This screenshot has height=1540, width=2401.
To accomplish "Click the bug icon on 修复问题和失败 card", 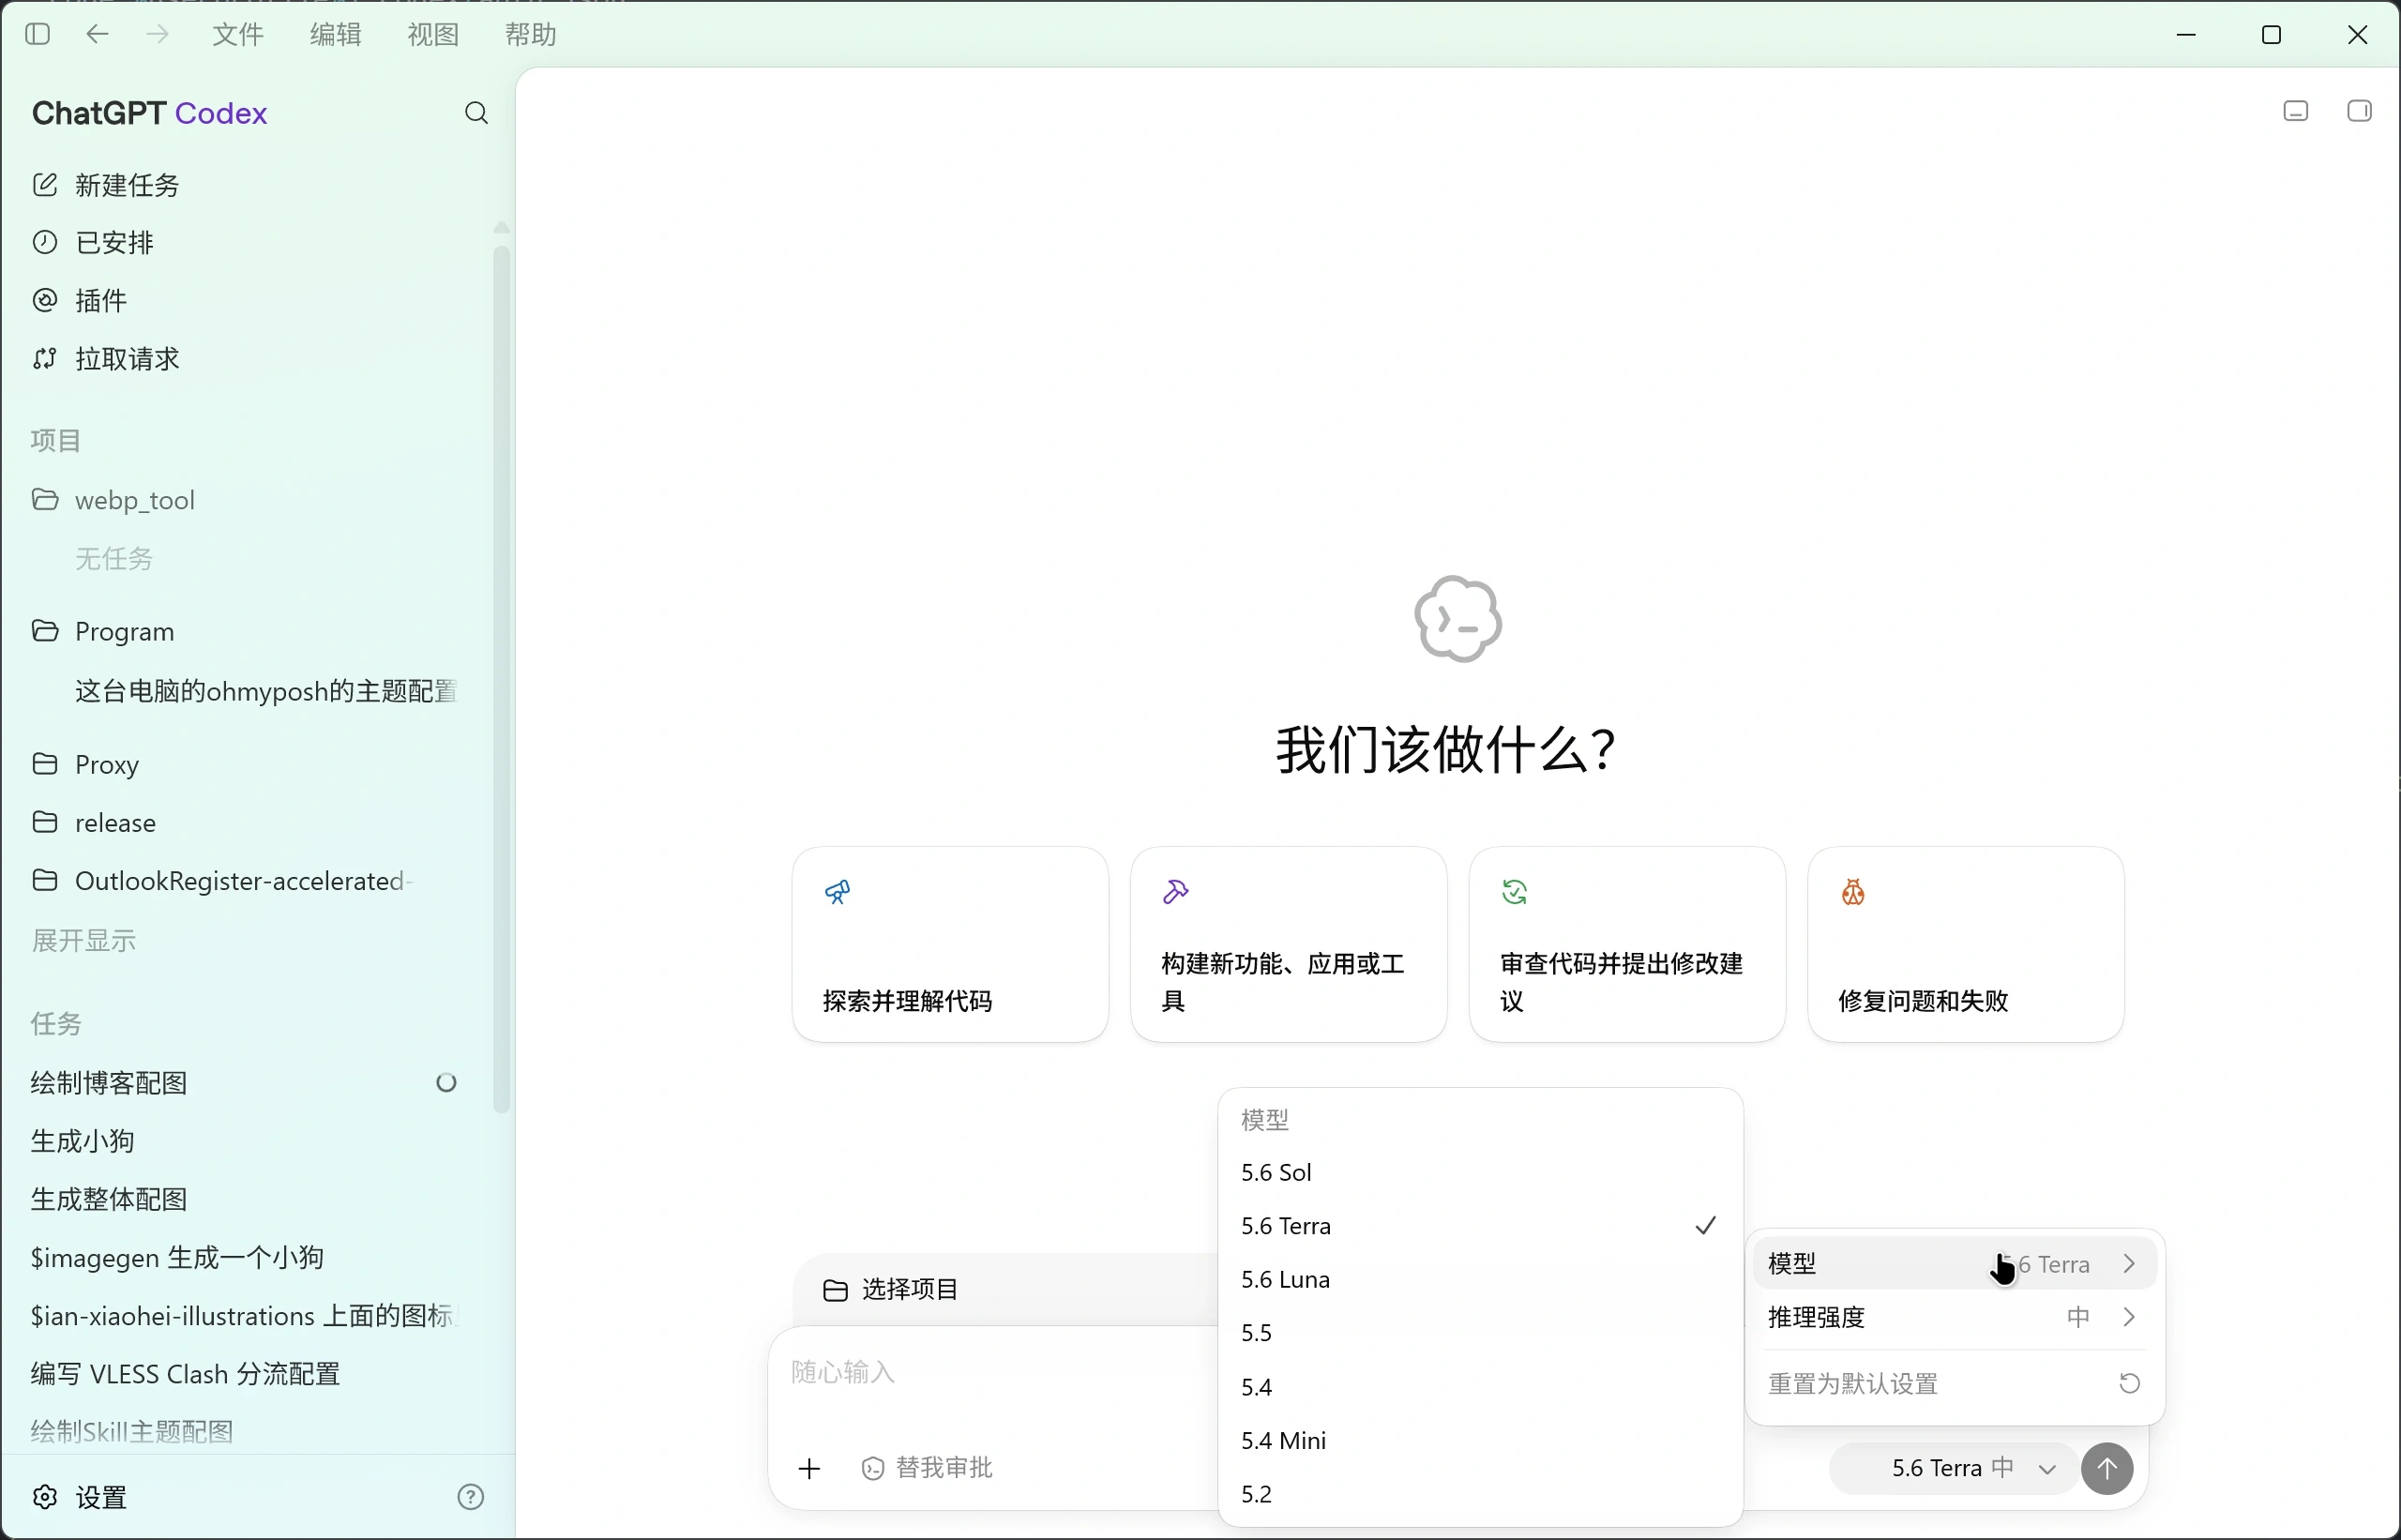I will pos(1853,892).
